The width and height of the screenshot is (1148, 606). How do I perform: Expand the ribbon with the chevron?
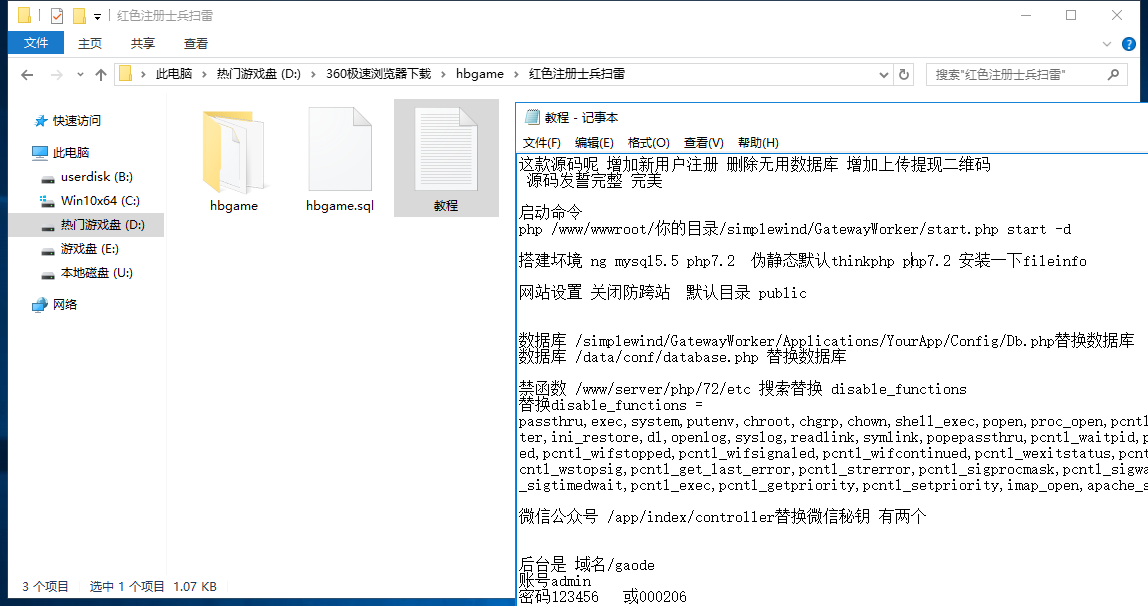point(1107,43)
